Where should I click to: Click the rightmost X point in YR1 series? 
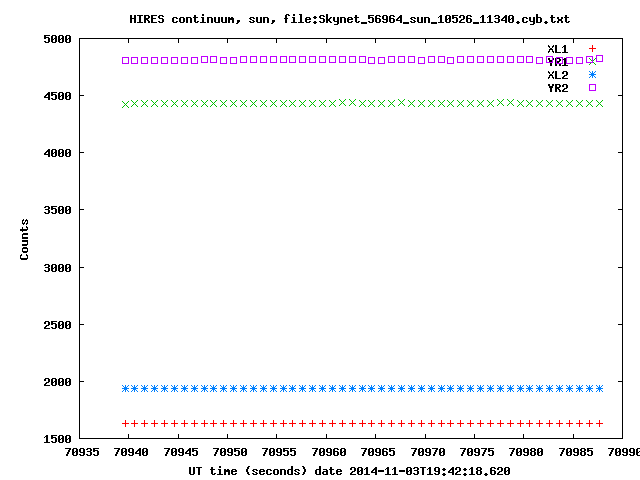point(600,103)
